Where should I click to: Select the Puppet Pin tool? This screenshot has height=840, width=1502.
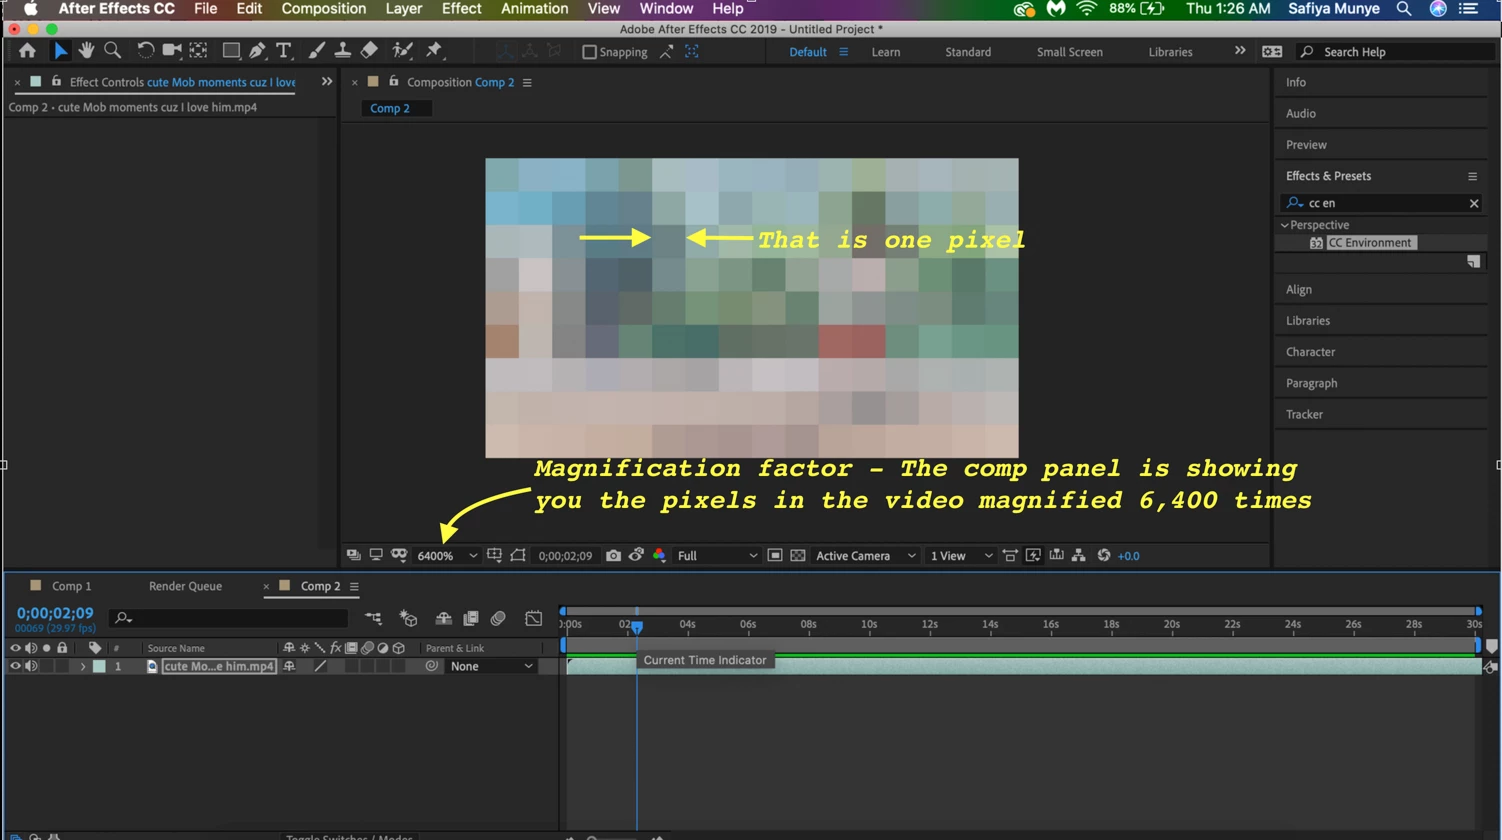[x=434, y=51]
